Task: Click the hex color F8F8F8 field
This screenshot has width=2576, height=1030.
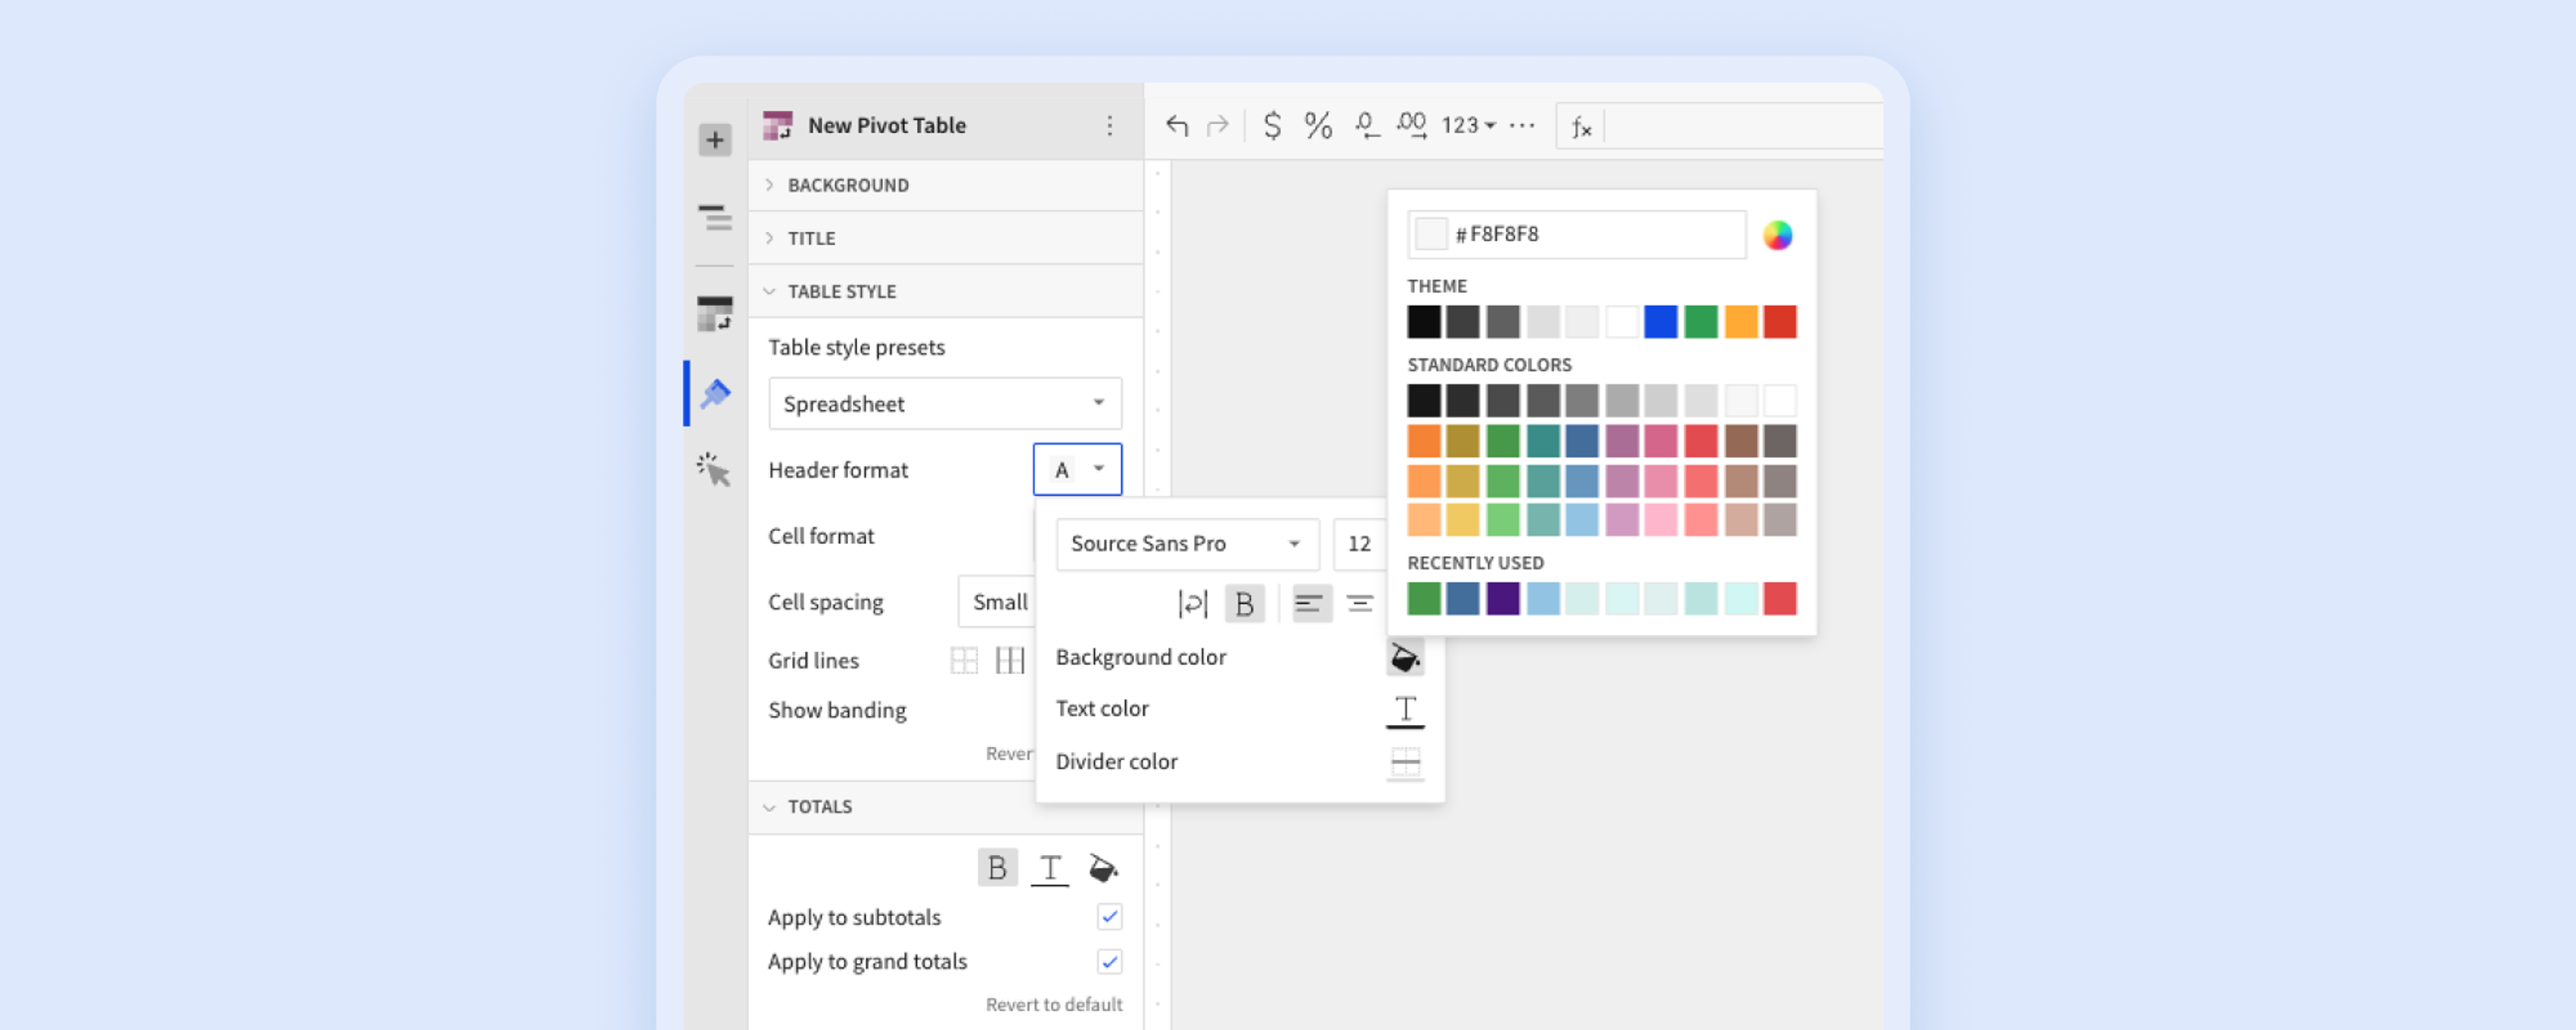Action: [x=1577, y=235]
